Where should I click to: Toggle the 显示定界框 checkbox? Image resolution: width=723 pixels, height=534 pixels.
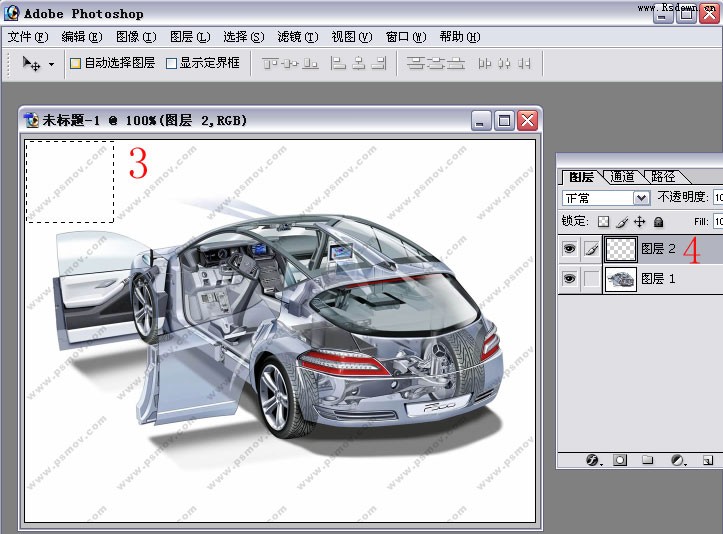click(171, 63)
